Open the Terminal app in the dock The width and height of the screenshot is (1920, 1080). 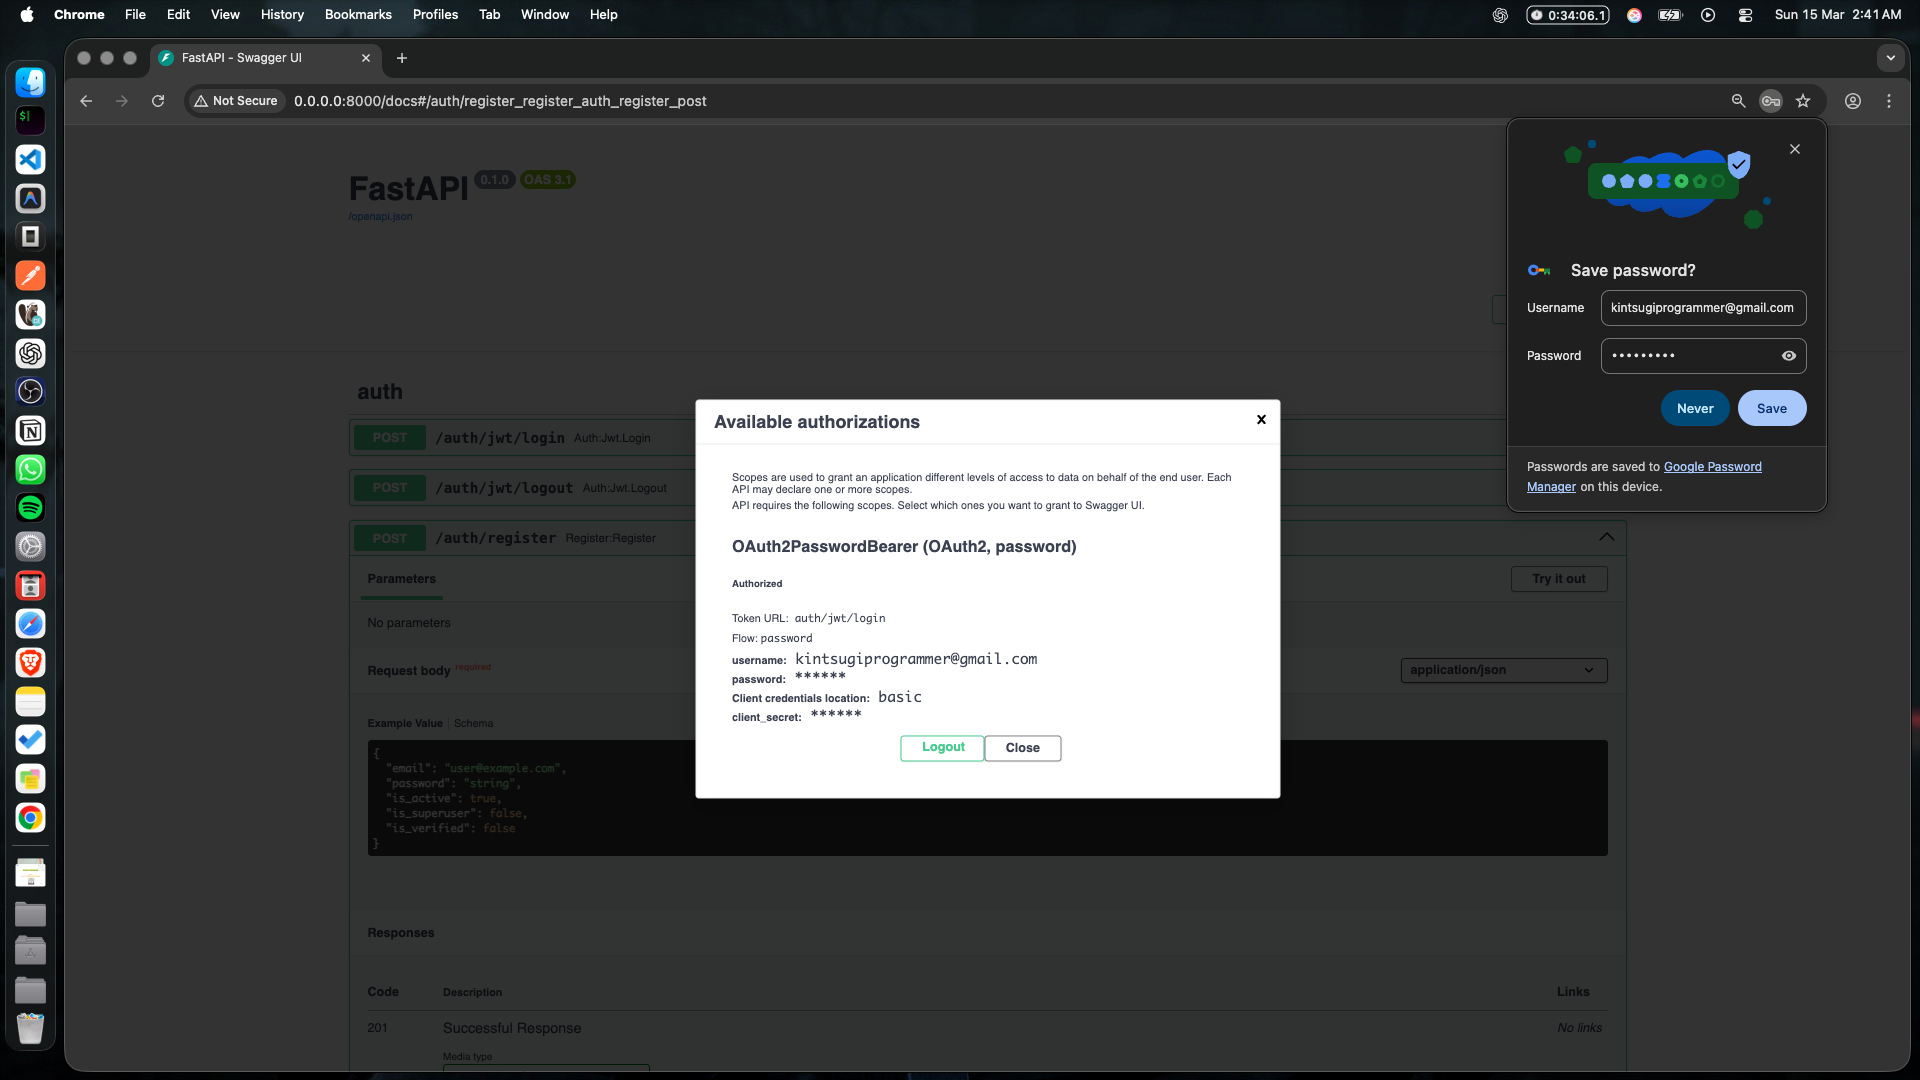[30, 121]
